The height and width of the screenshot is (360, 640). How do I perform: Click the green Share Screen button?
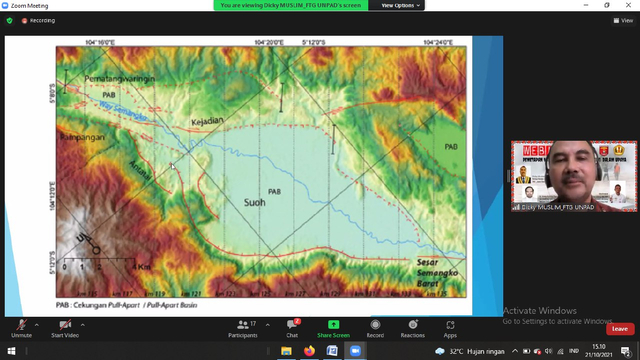333,329
